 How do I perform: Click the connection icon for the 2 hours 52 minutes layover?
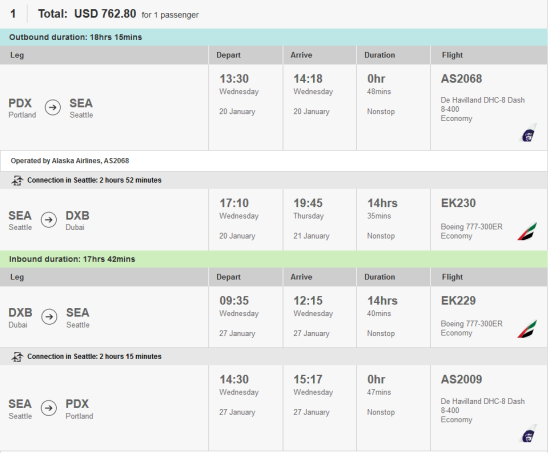point(17,180)
